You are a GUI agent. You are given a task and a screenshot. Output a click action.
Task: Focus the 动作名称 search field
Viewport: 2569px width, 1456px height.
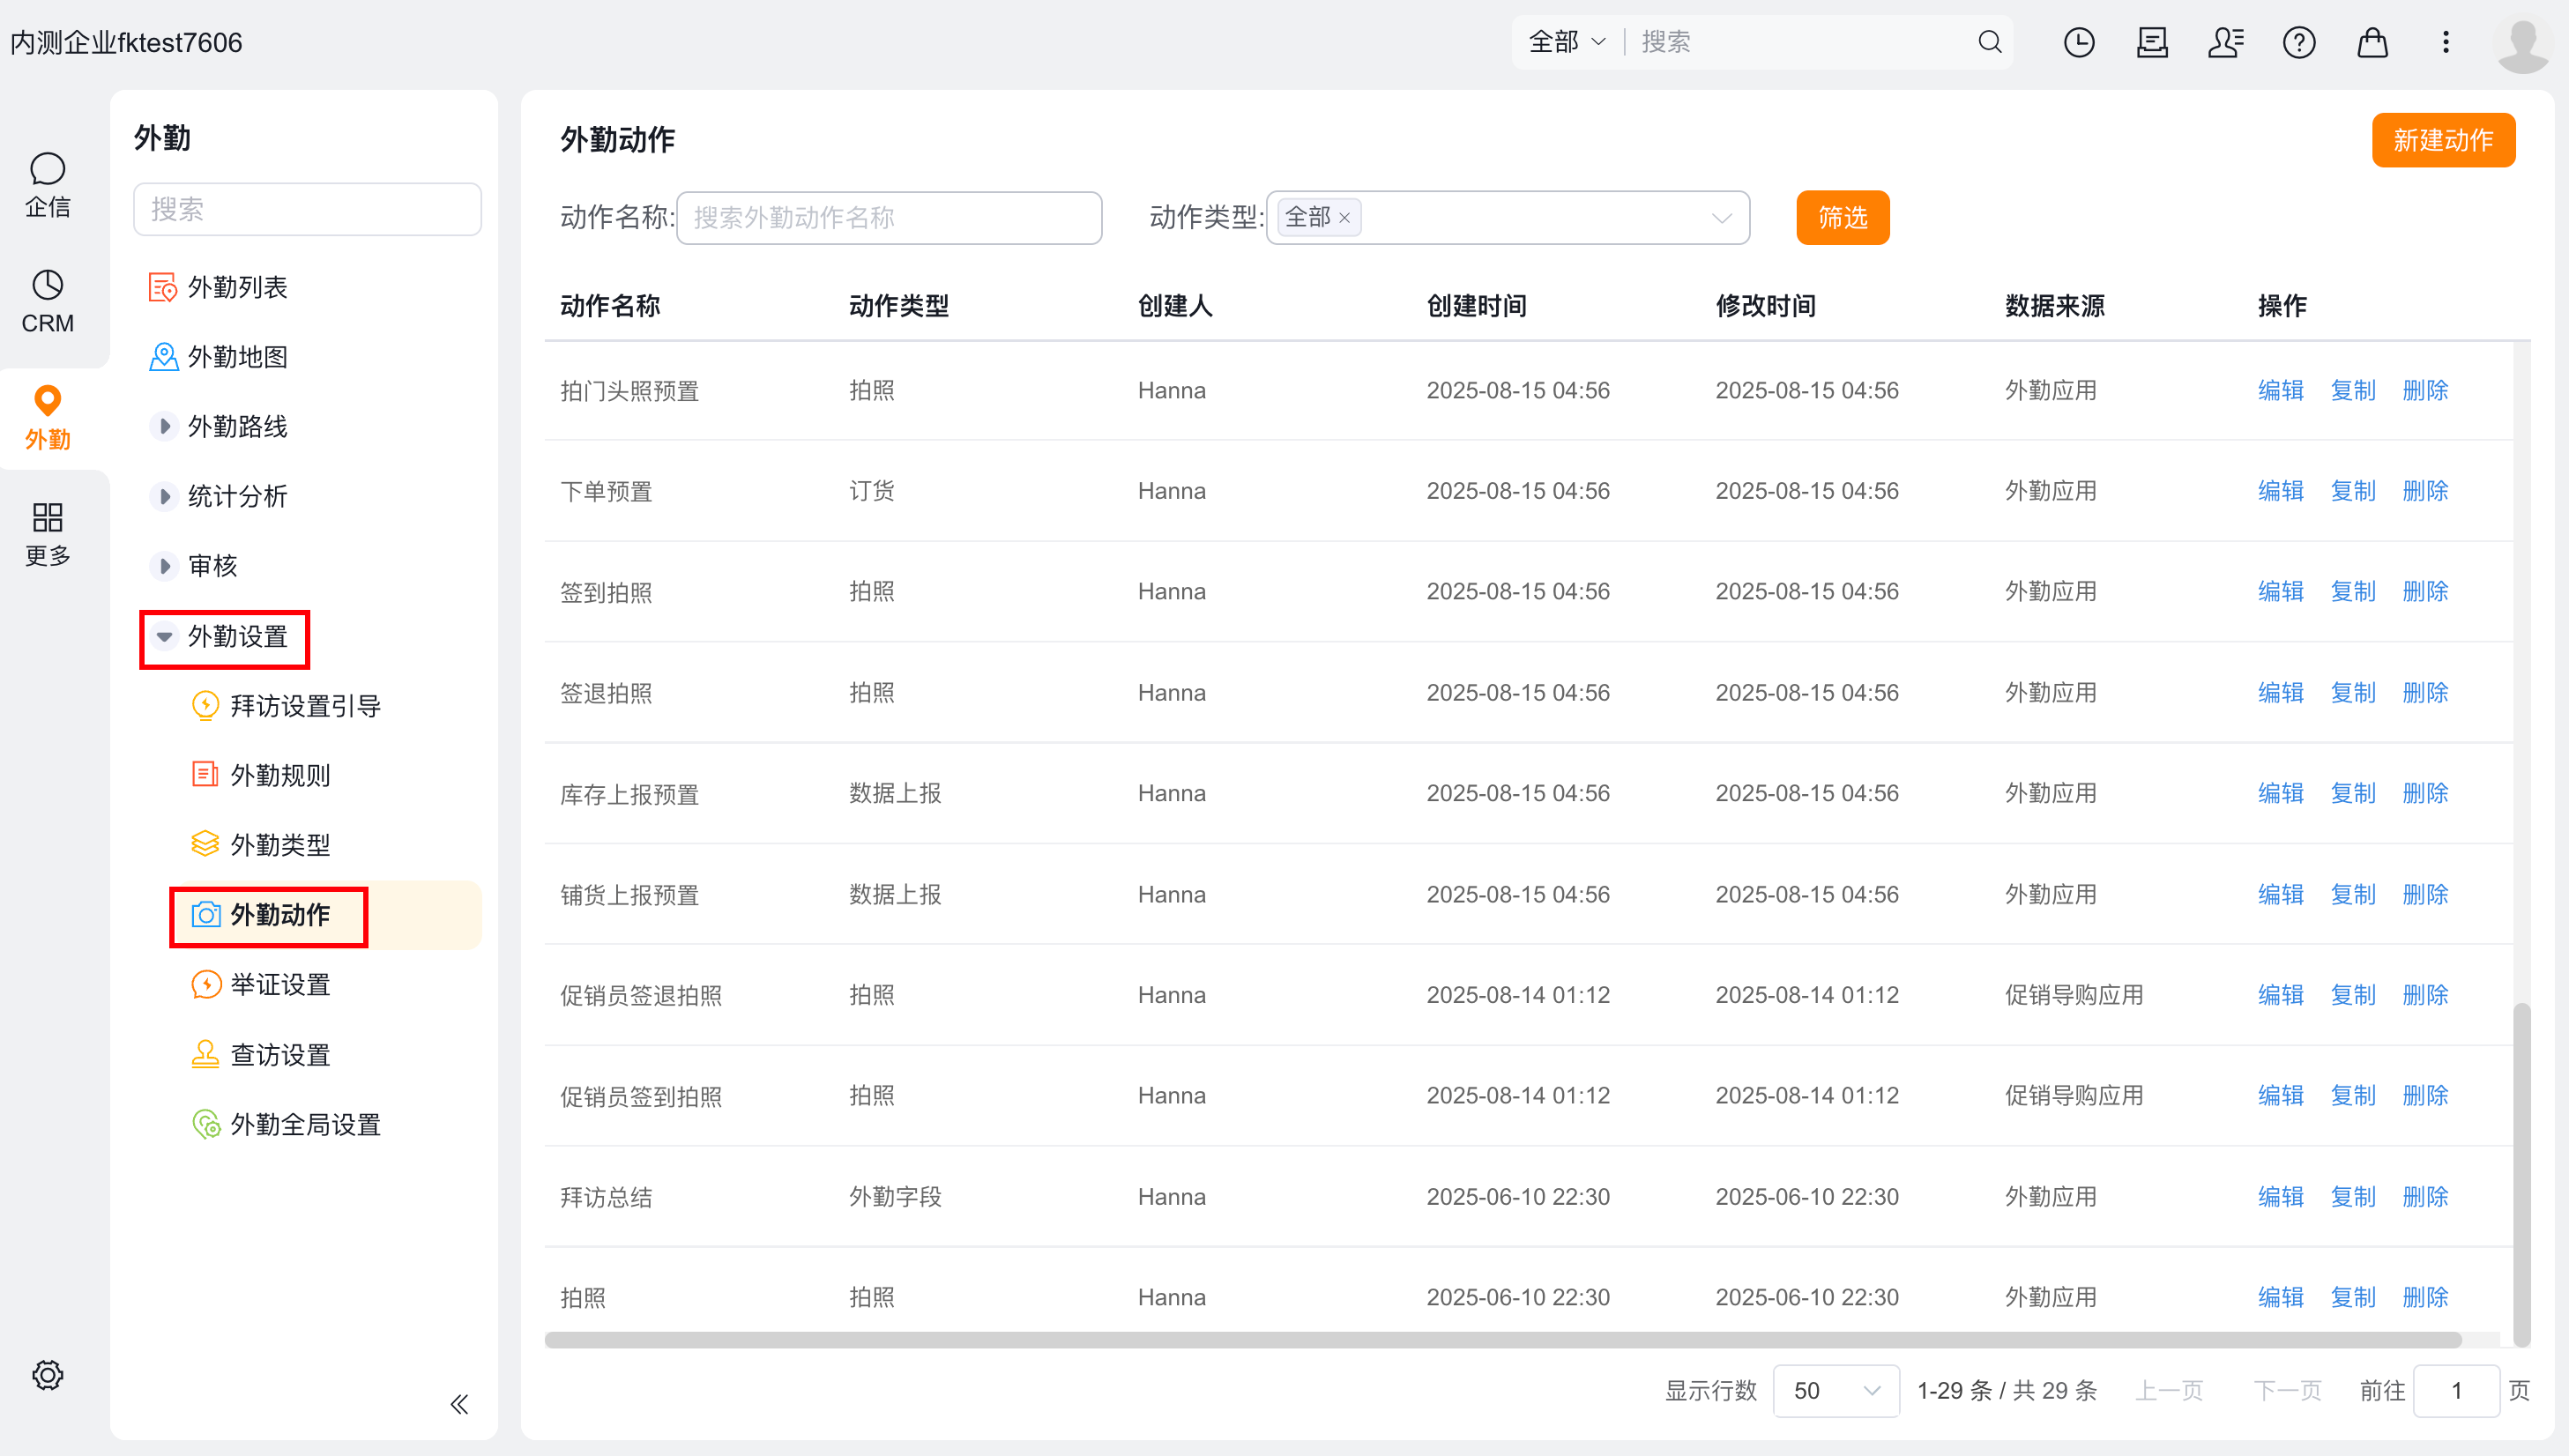coord(889,217)
